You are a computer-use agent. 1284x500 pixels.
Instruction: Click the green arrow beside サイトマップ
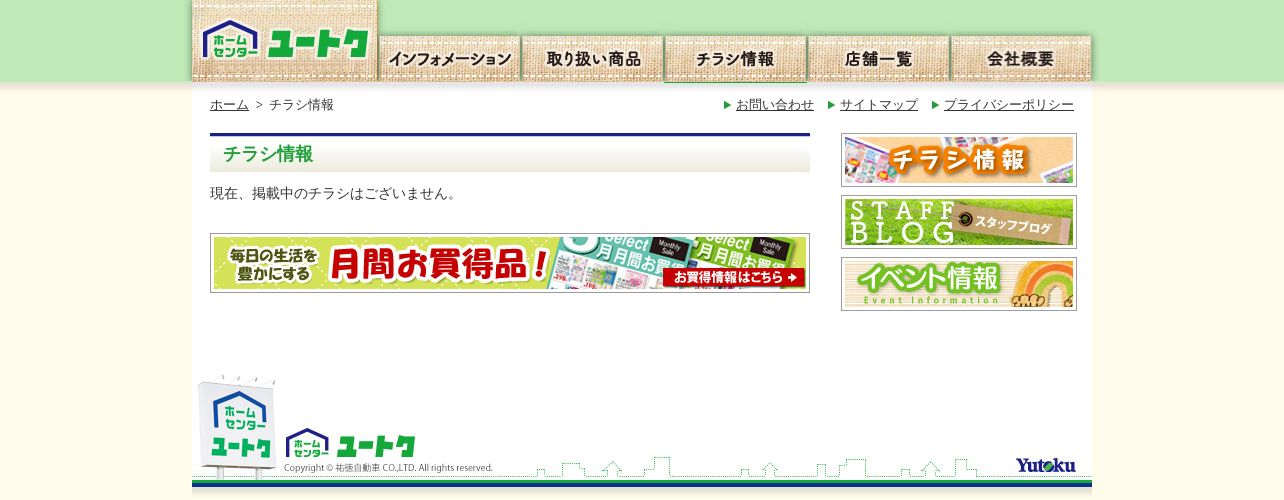(832, 105)
